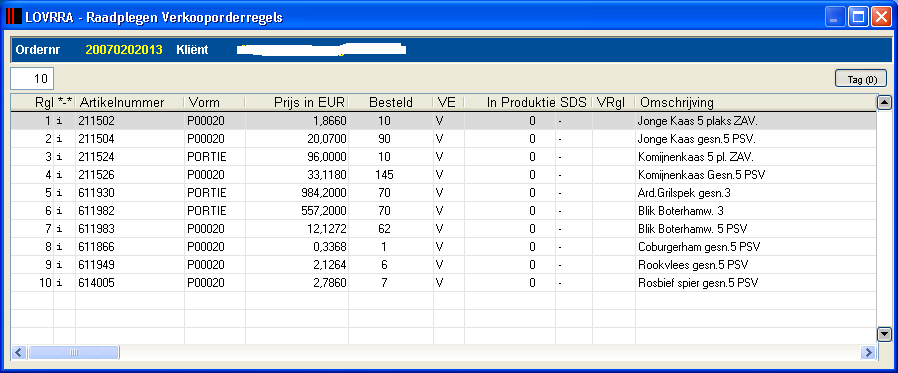Click the vertical scrollbar down arrow

(885, 334)
